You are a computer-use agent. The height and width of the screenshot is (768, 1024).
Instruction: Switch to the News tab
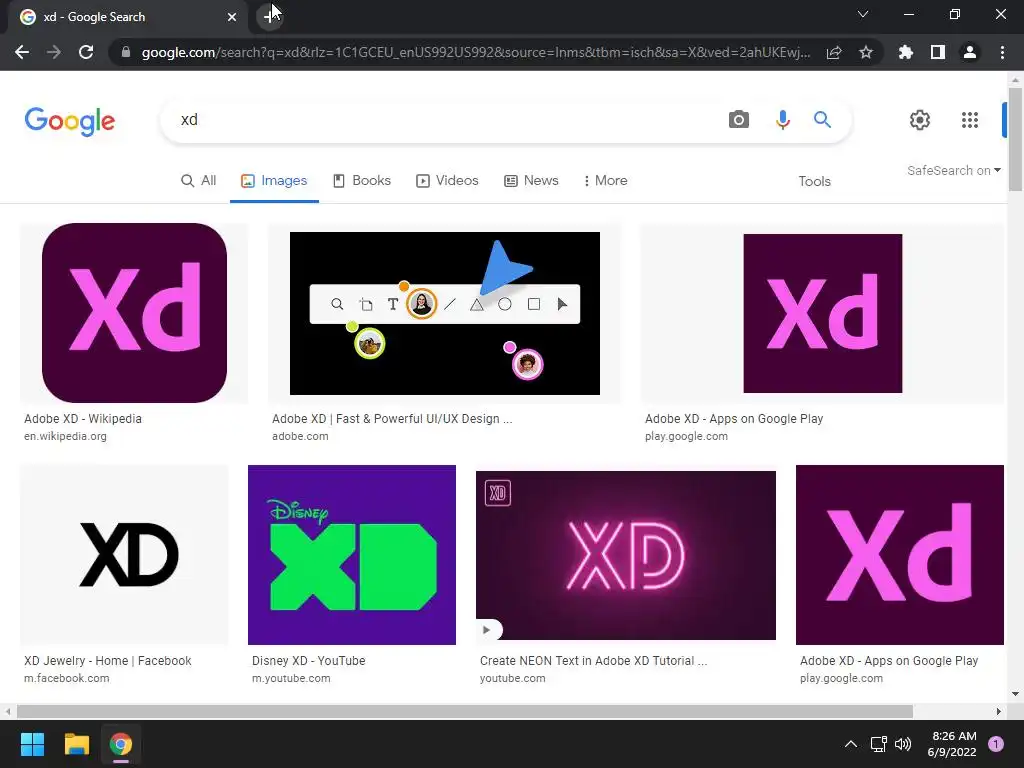(x=532, y=180)
